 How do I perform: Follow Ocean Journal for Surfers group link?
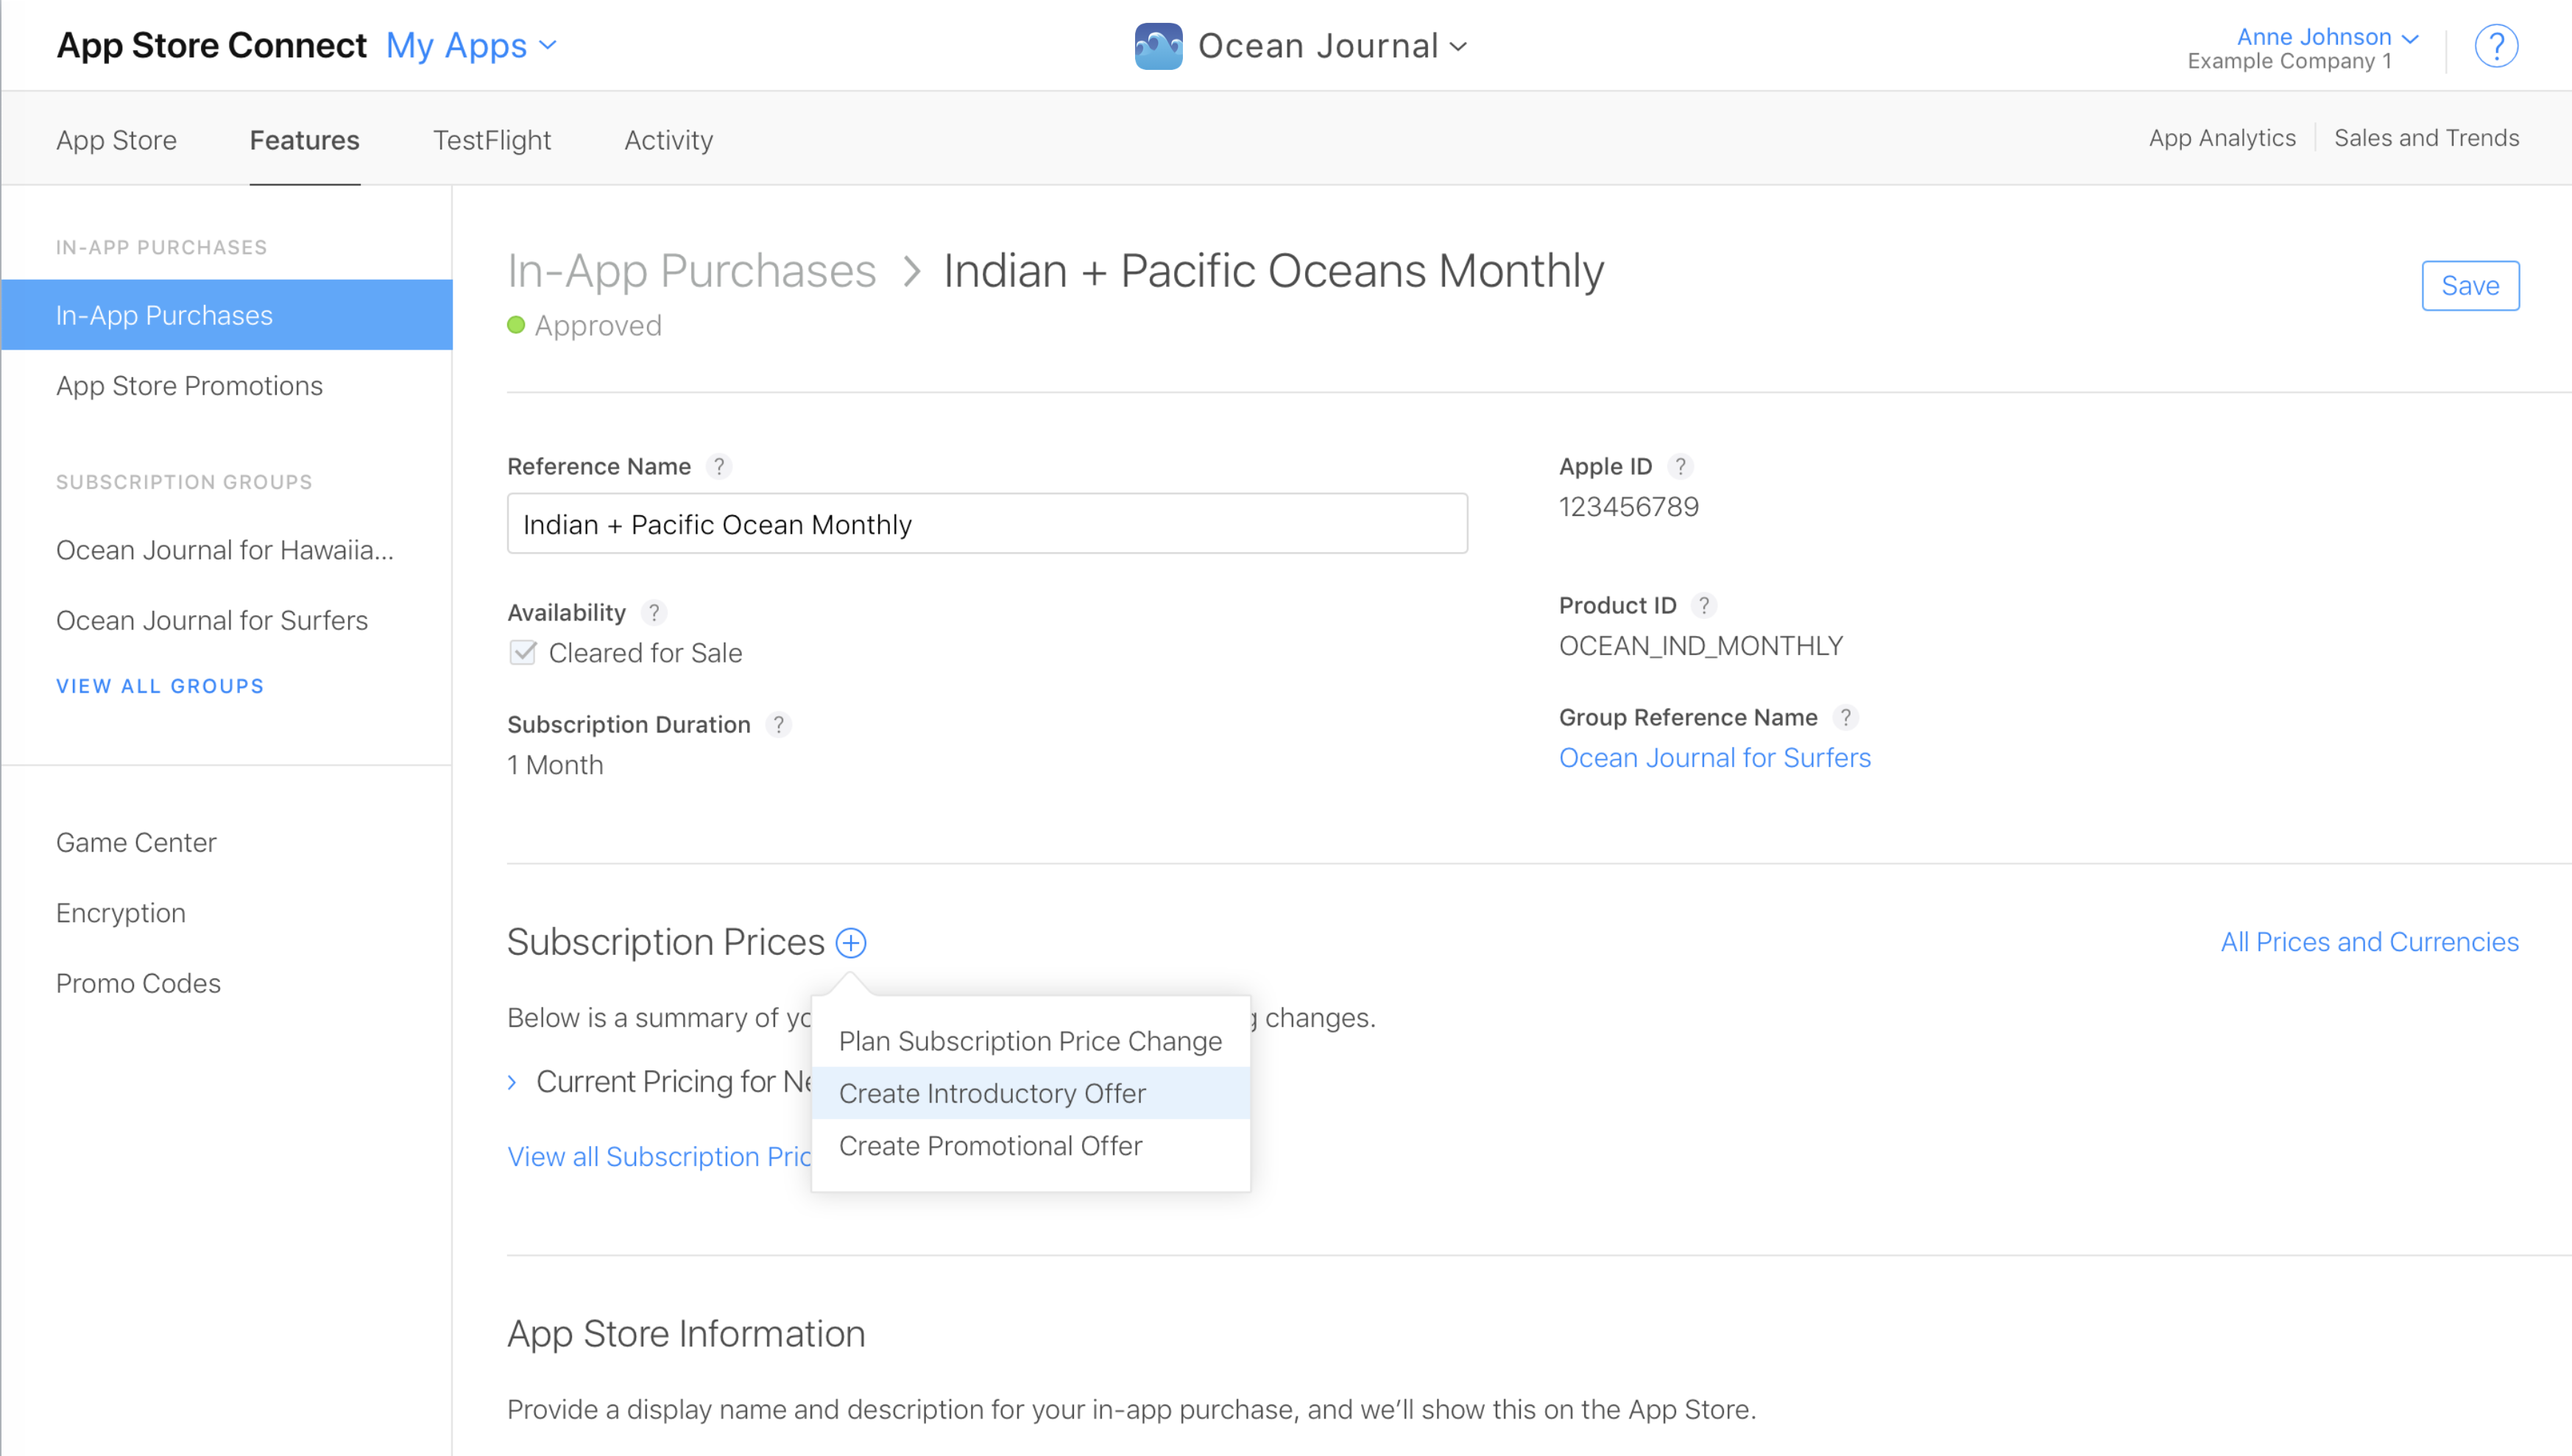pos(1714,758)
